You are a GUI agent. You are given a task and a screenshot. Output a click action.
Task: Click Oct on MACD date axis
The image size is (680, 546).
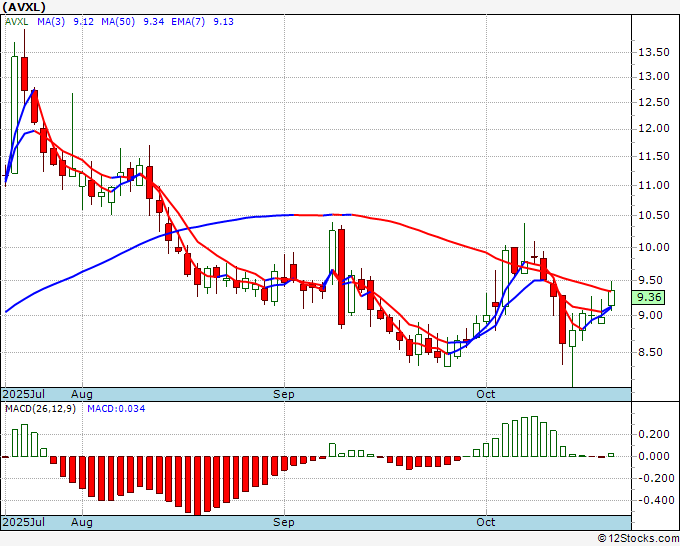point(485,522)
